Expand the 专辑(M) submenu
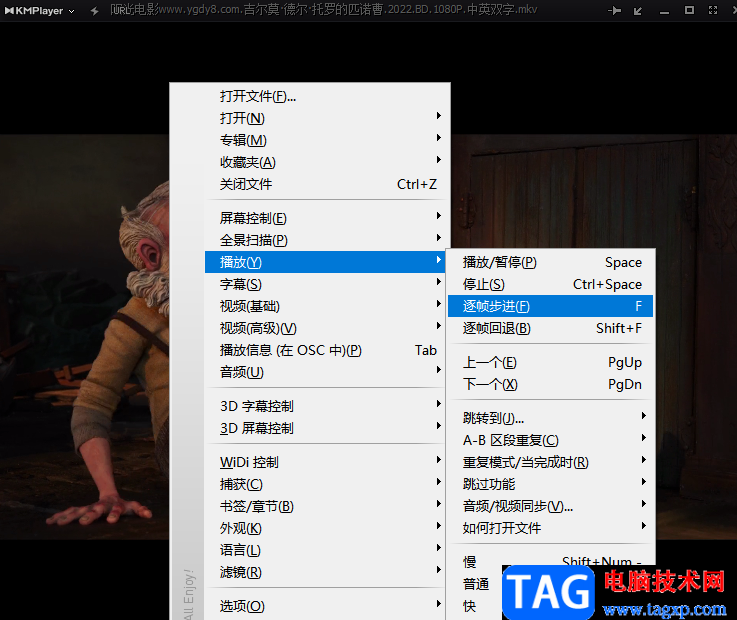737x620 pixels. 325,140
